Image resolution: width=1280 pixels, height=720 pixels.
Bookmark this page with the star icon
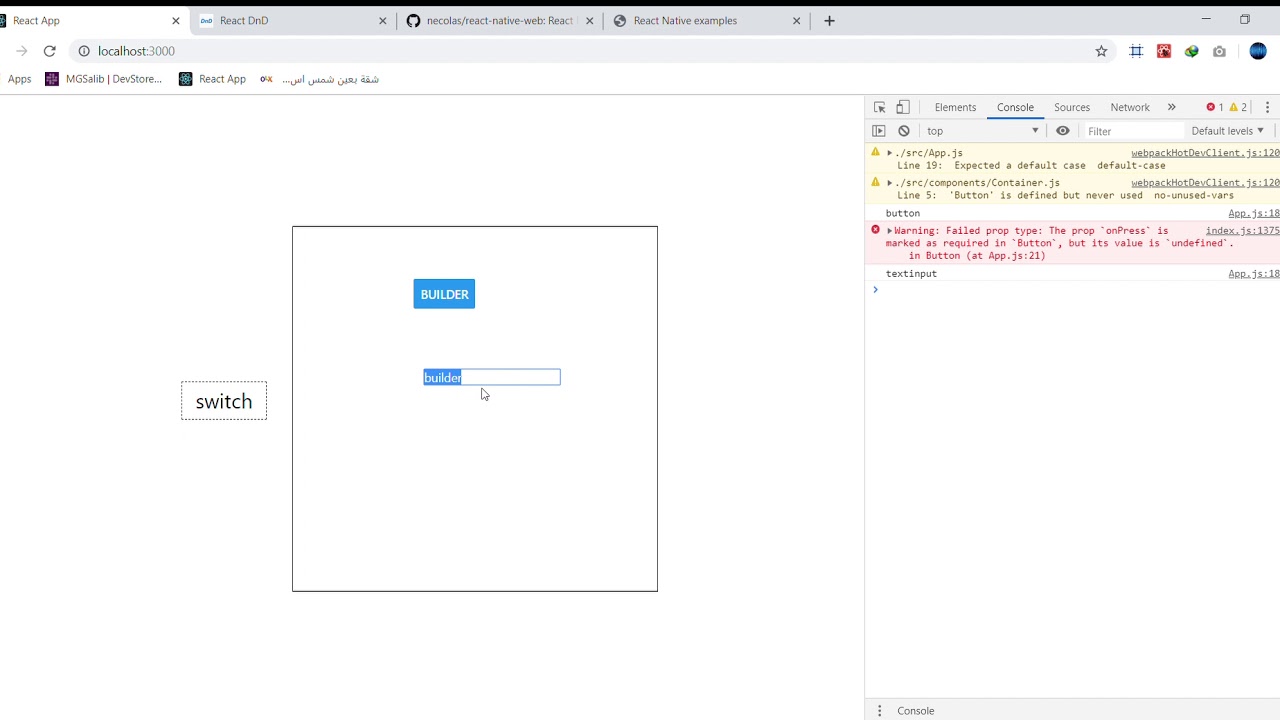(1101, 51)
